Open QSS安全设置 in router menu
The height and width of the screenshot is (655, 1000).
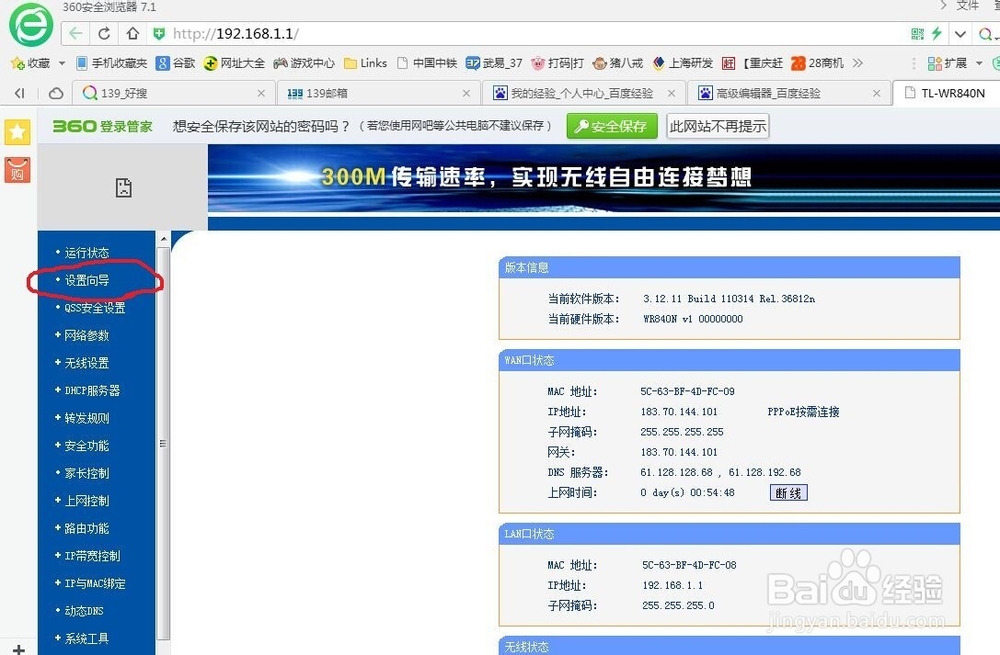pos(94,307)
